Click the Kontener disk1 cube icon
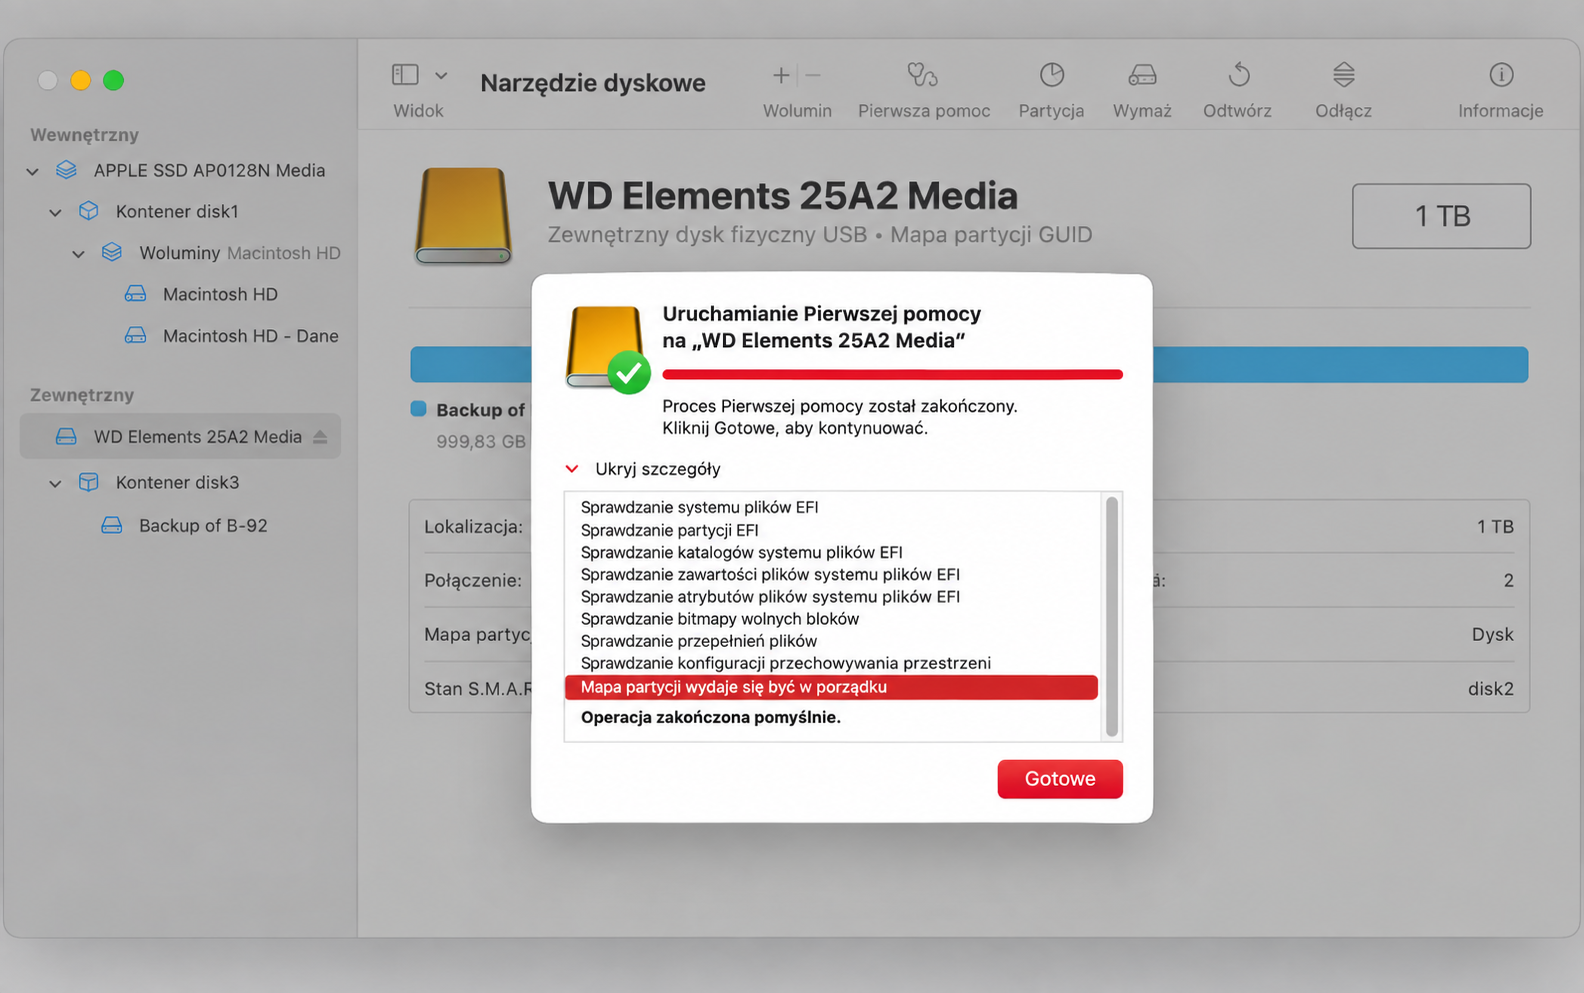Viewport: 1584px width, 993px height. [x=89, y=211]
